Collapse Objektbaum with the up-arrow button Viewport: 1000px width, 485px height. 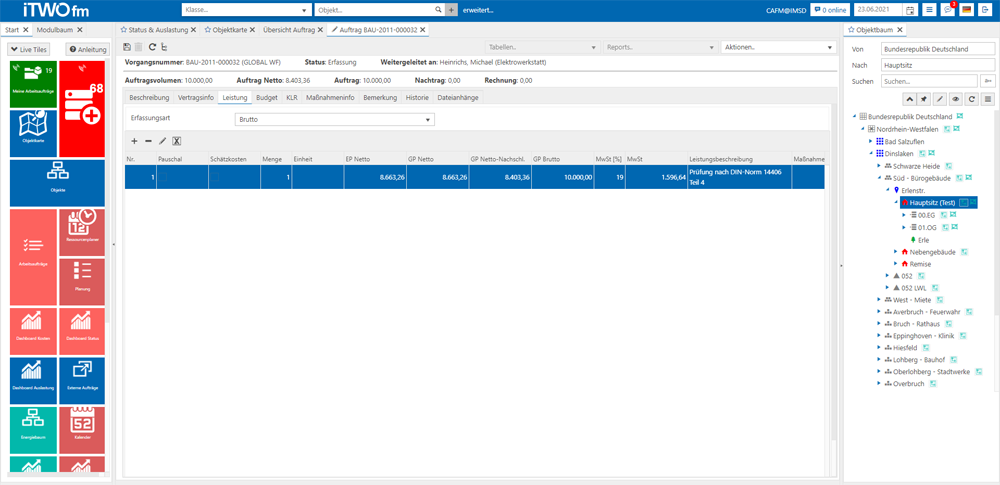point(909,99)
